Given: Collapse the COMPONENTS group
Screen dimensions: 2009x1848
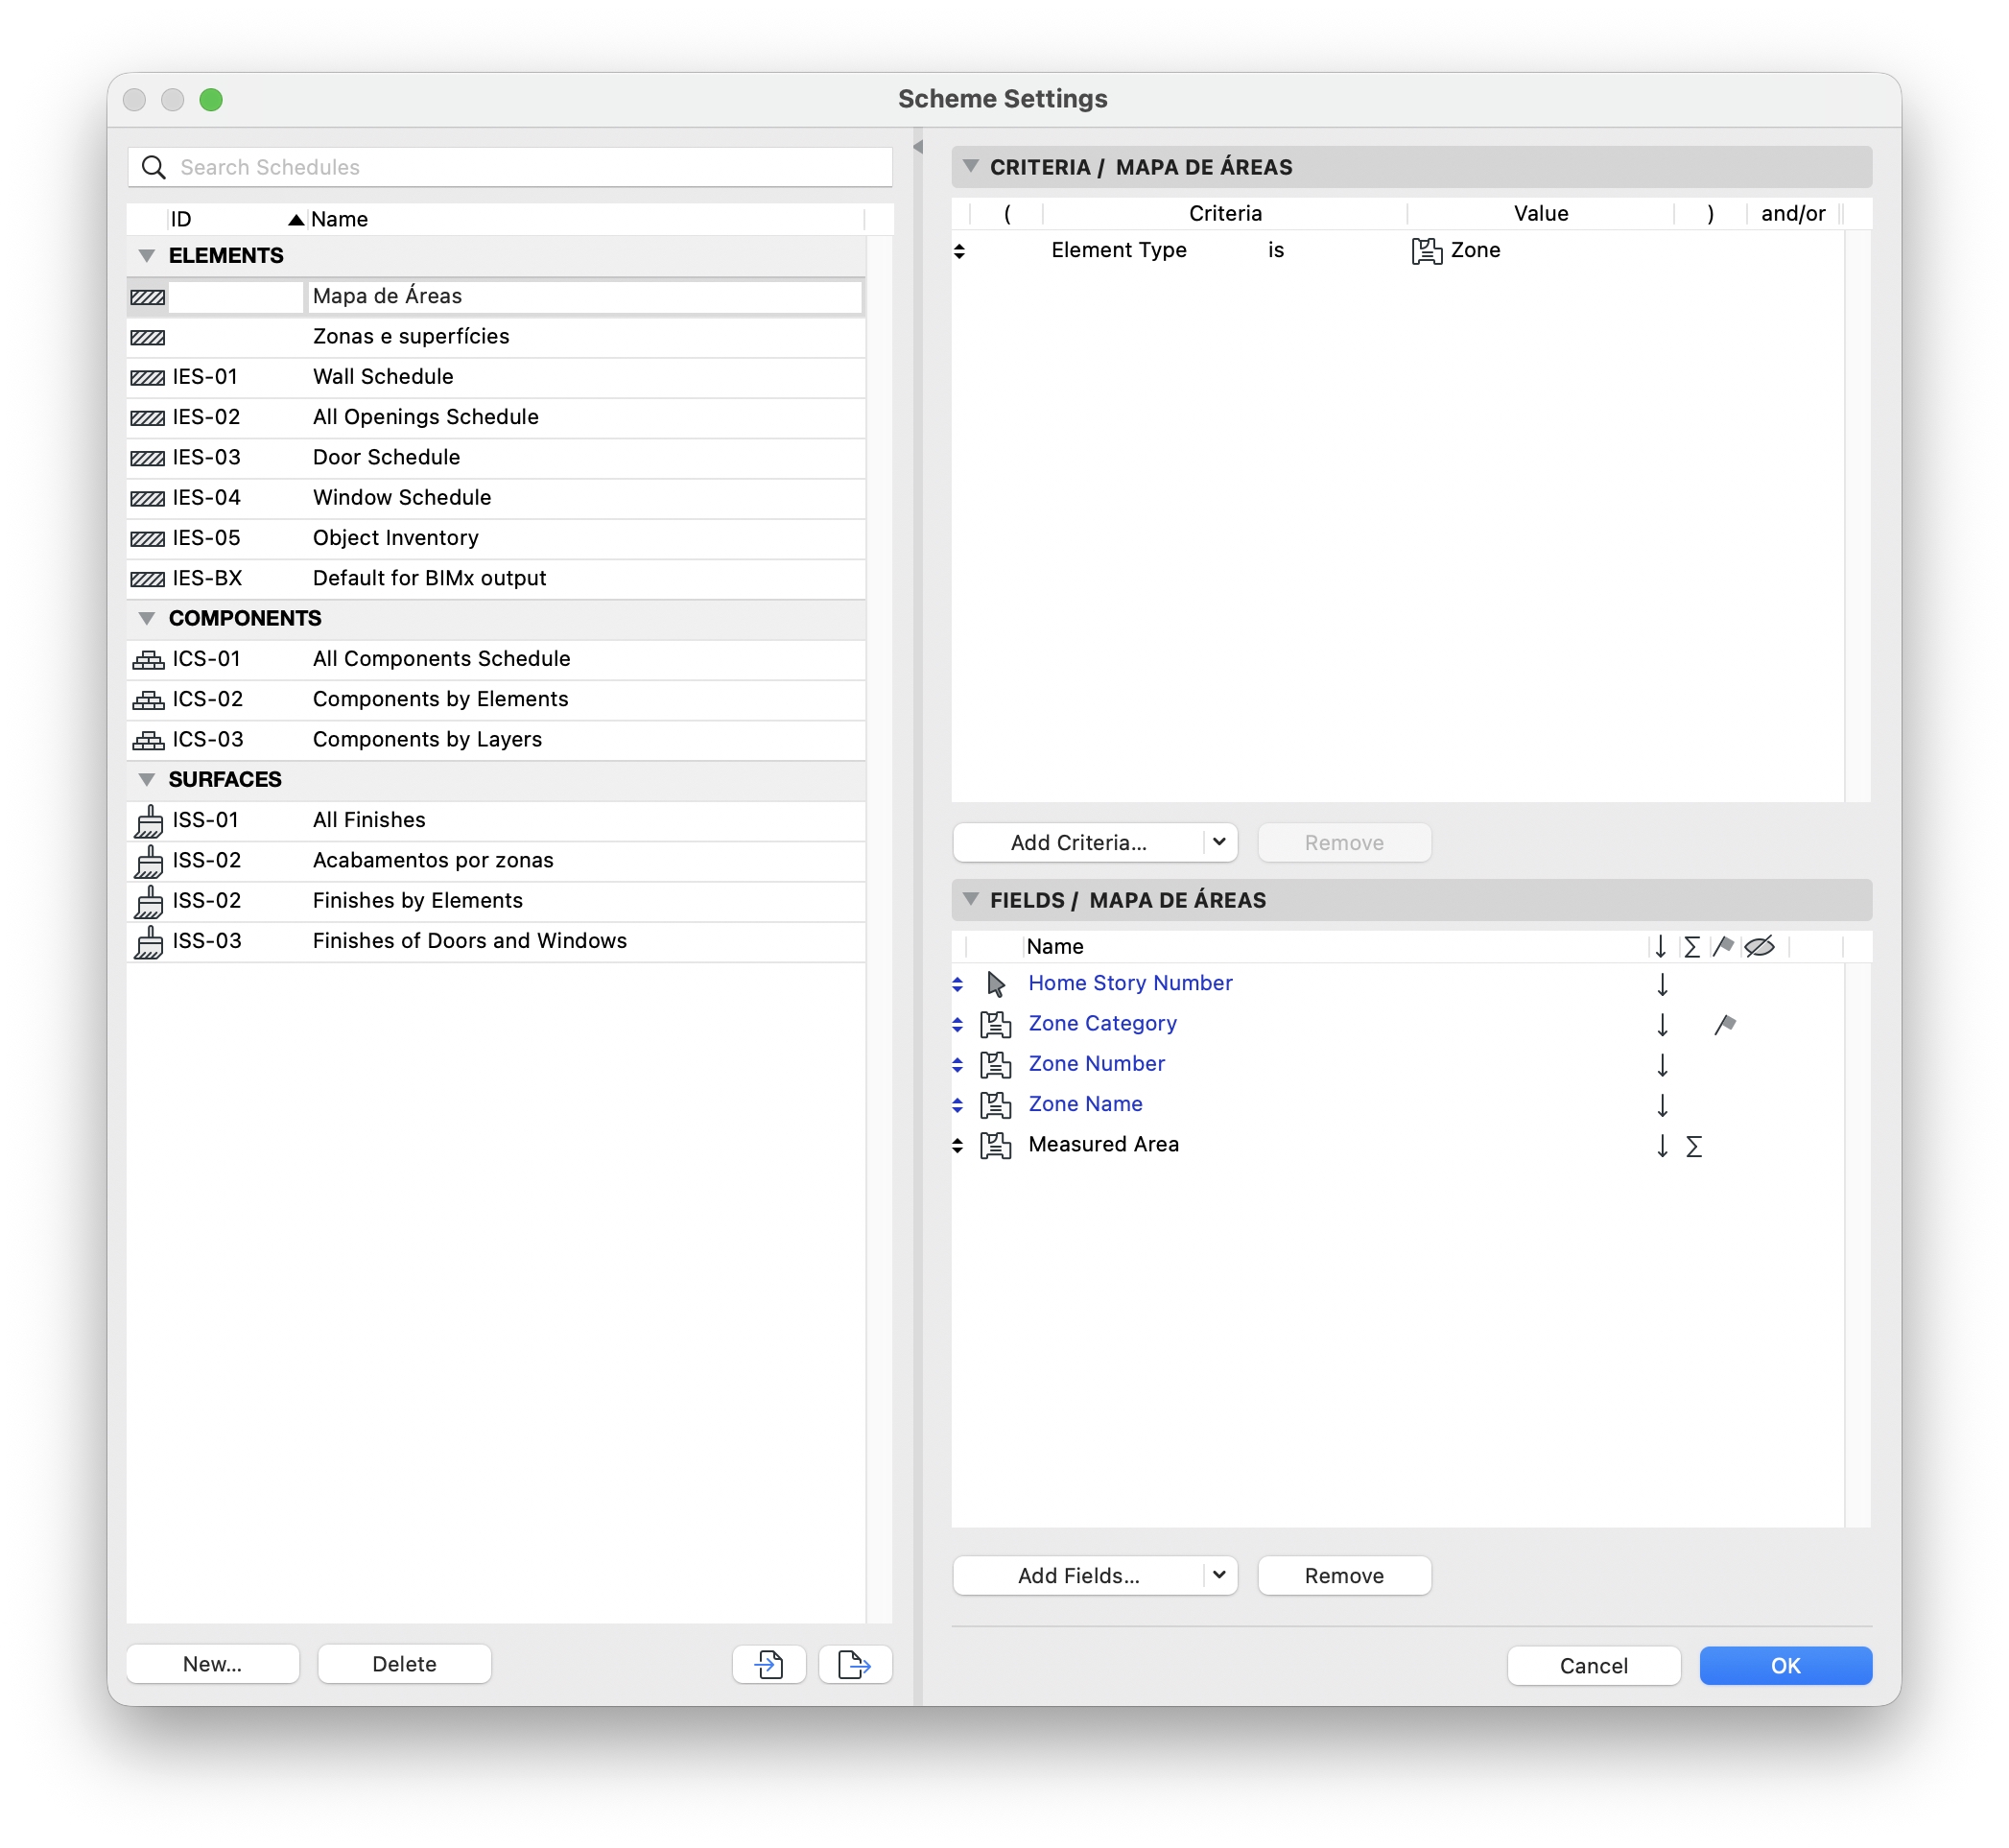Looking at the screenshot, I should click(x=147, y=619).
